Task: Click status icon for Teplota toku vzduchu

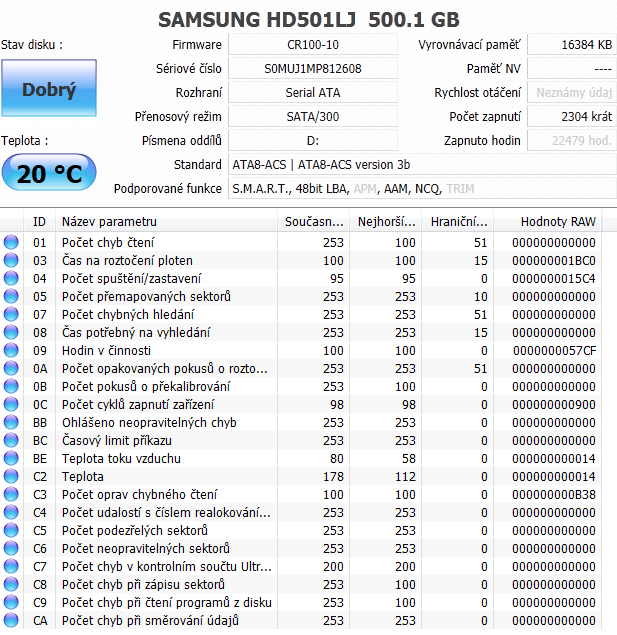Action: coord(11,458)
